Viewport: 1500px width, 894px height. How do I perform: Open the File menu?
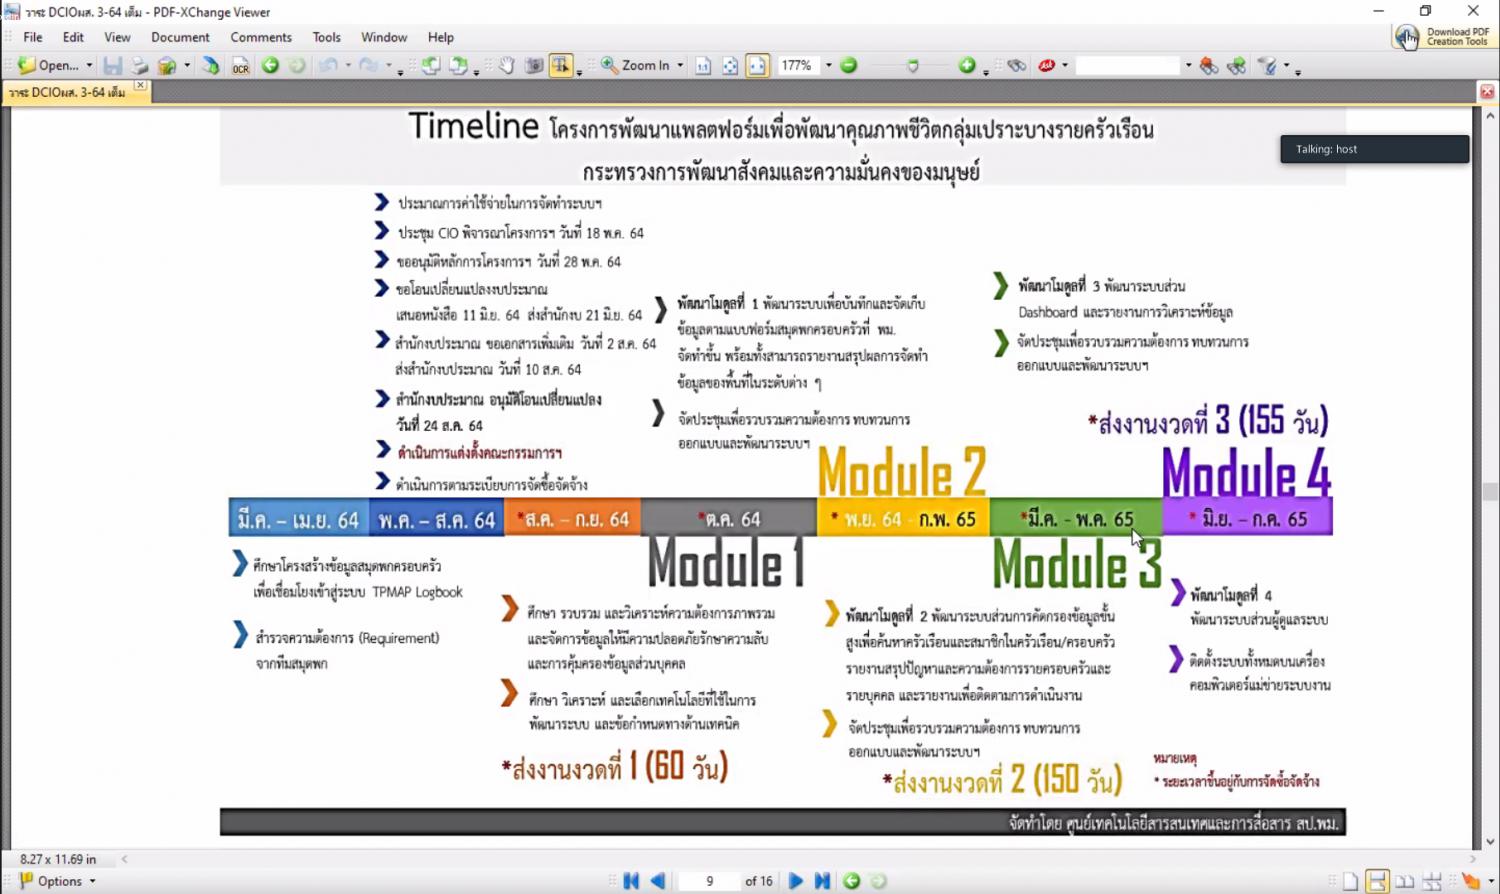click(33, 37)
